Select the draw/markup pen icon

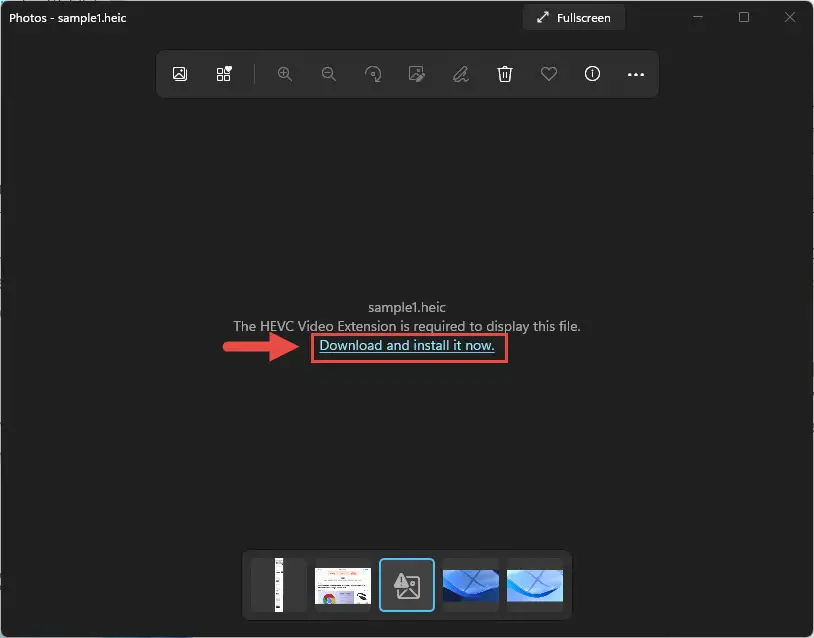(x=460, y=74)
